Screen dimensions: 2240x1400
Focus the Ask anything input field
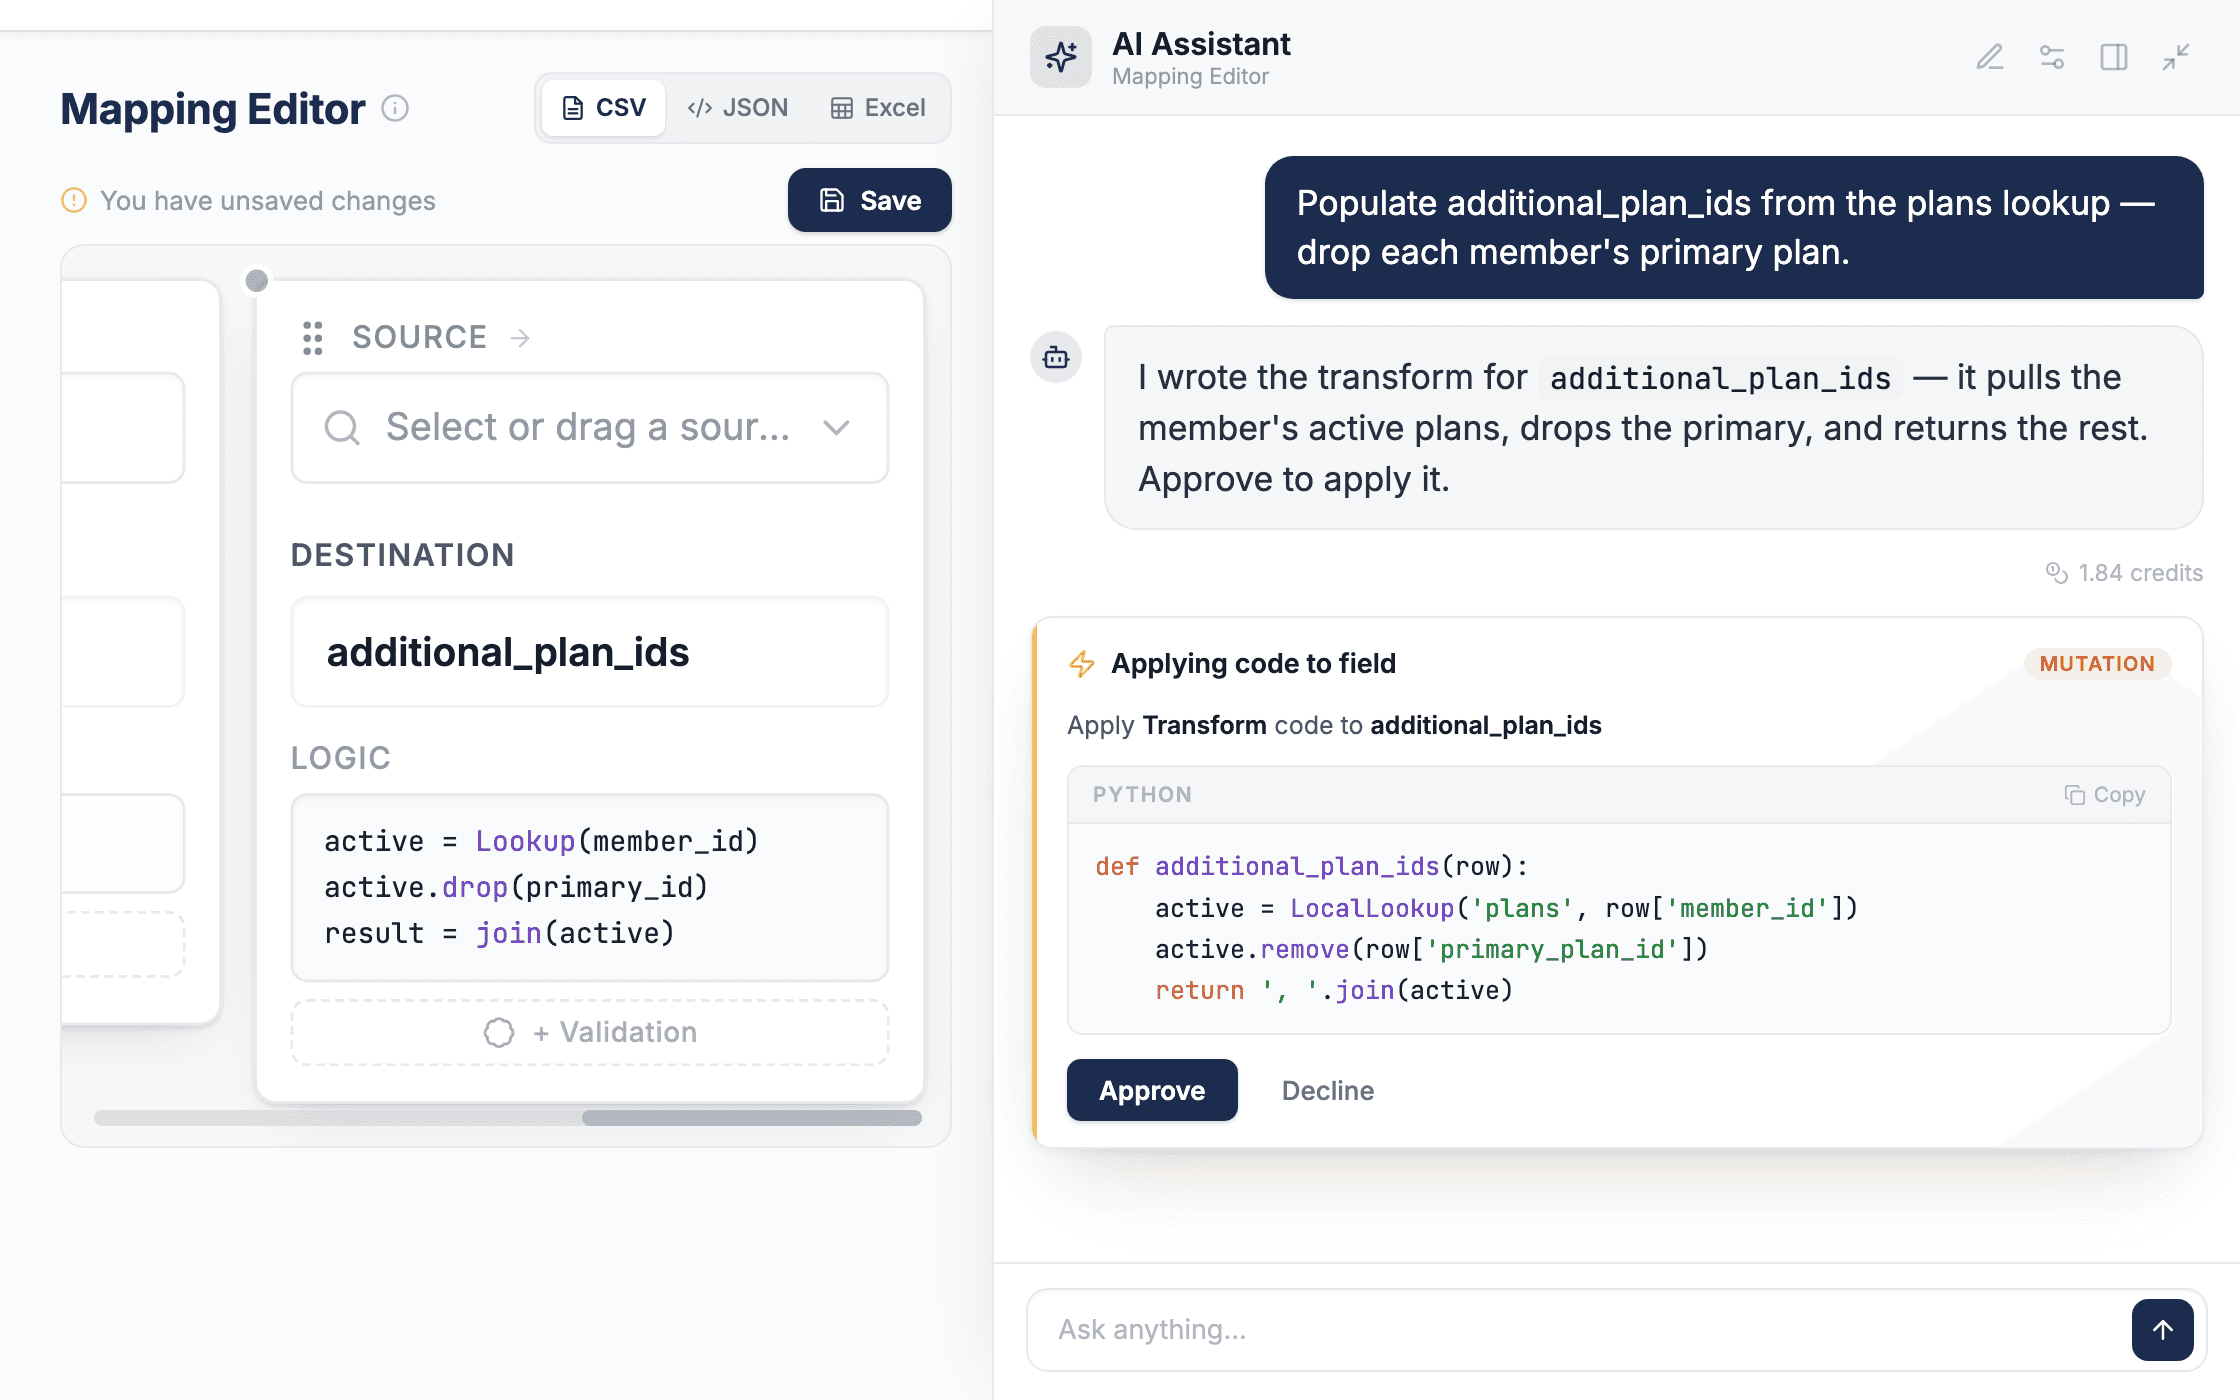(x=1580, y=1330)
